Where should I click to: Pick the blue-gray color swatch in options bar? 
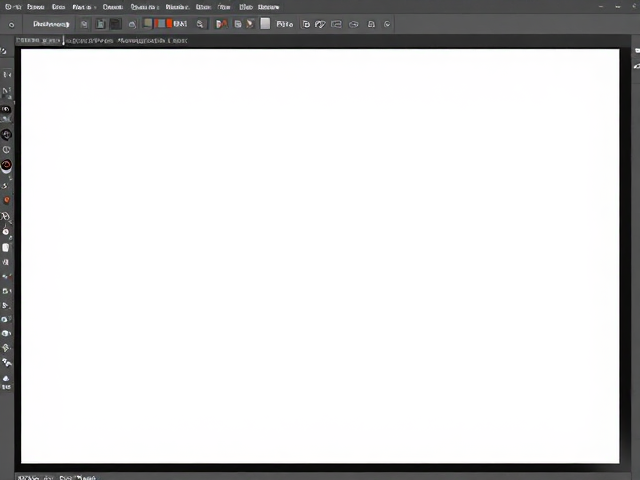coord(161,24)
